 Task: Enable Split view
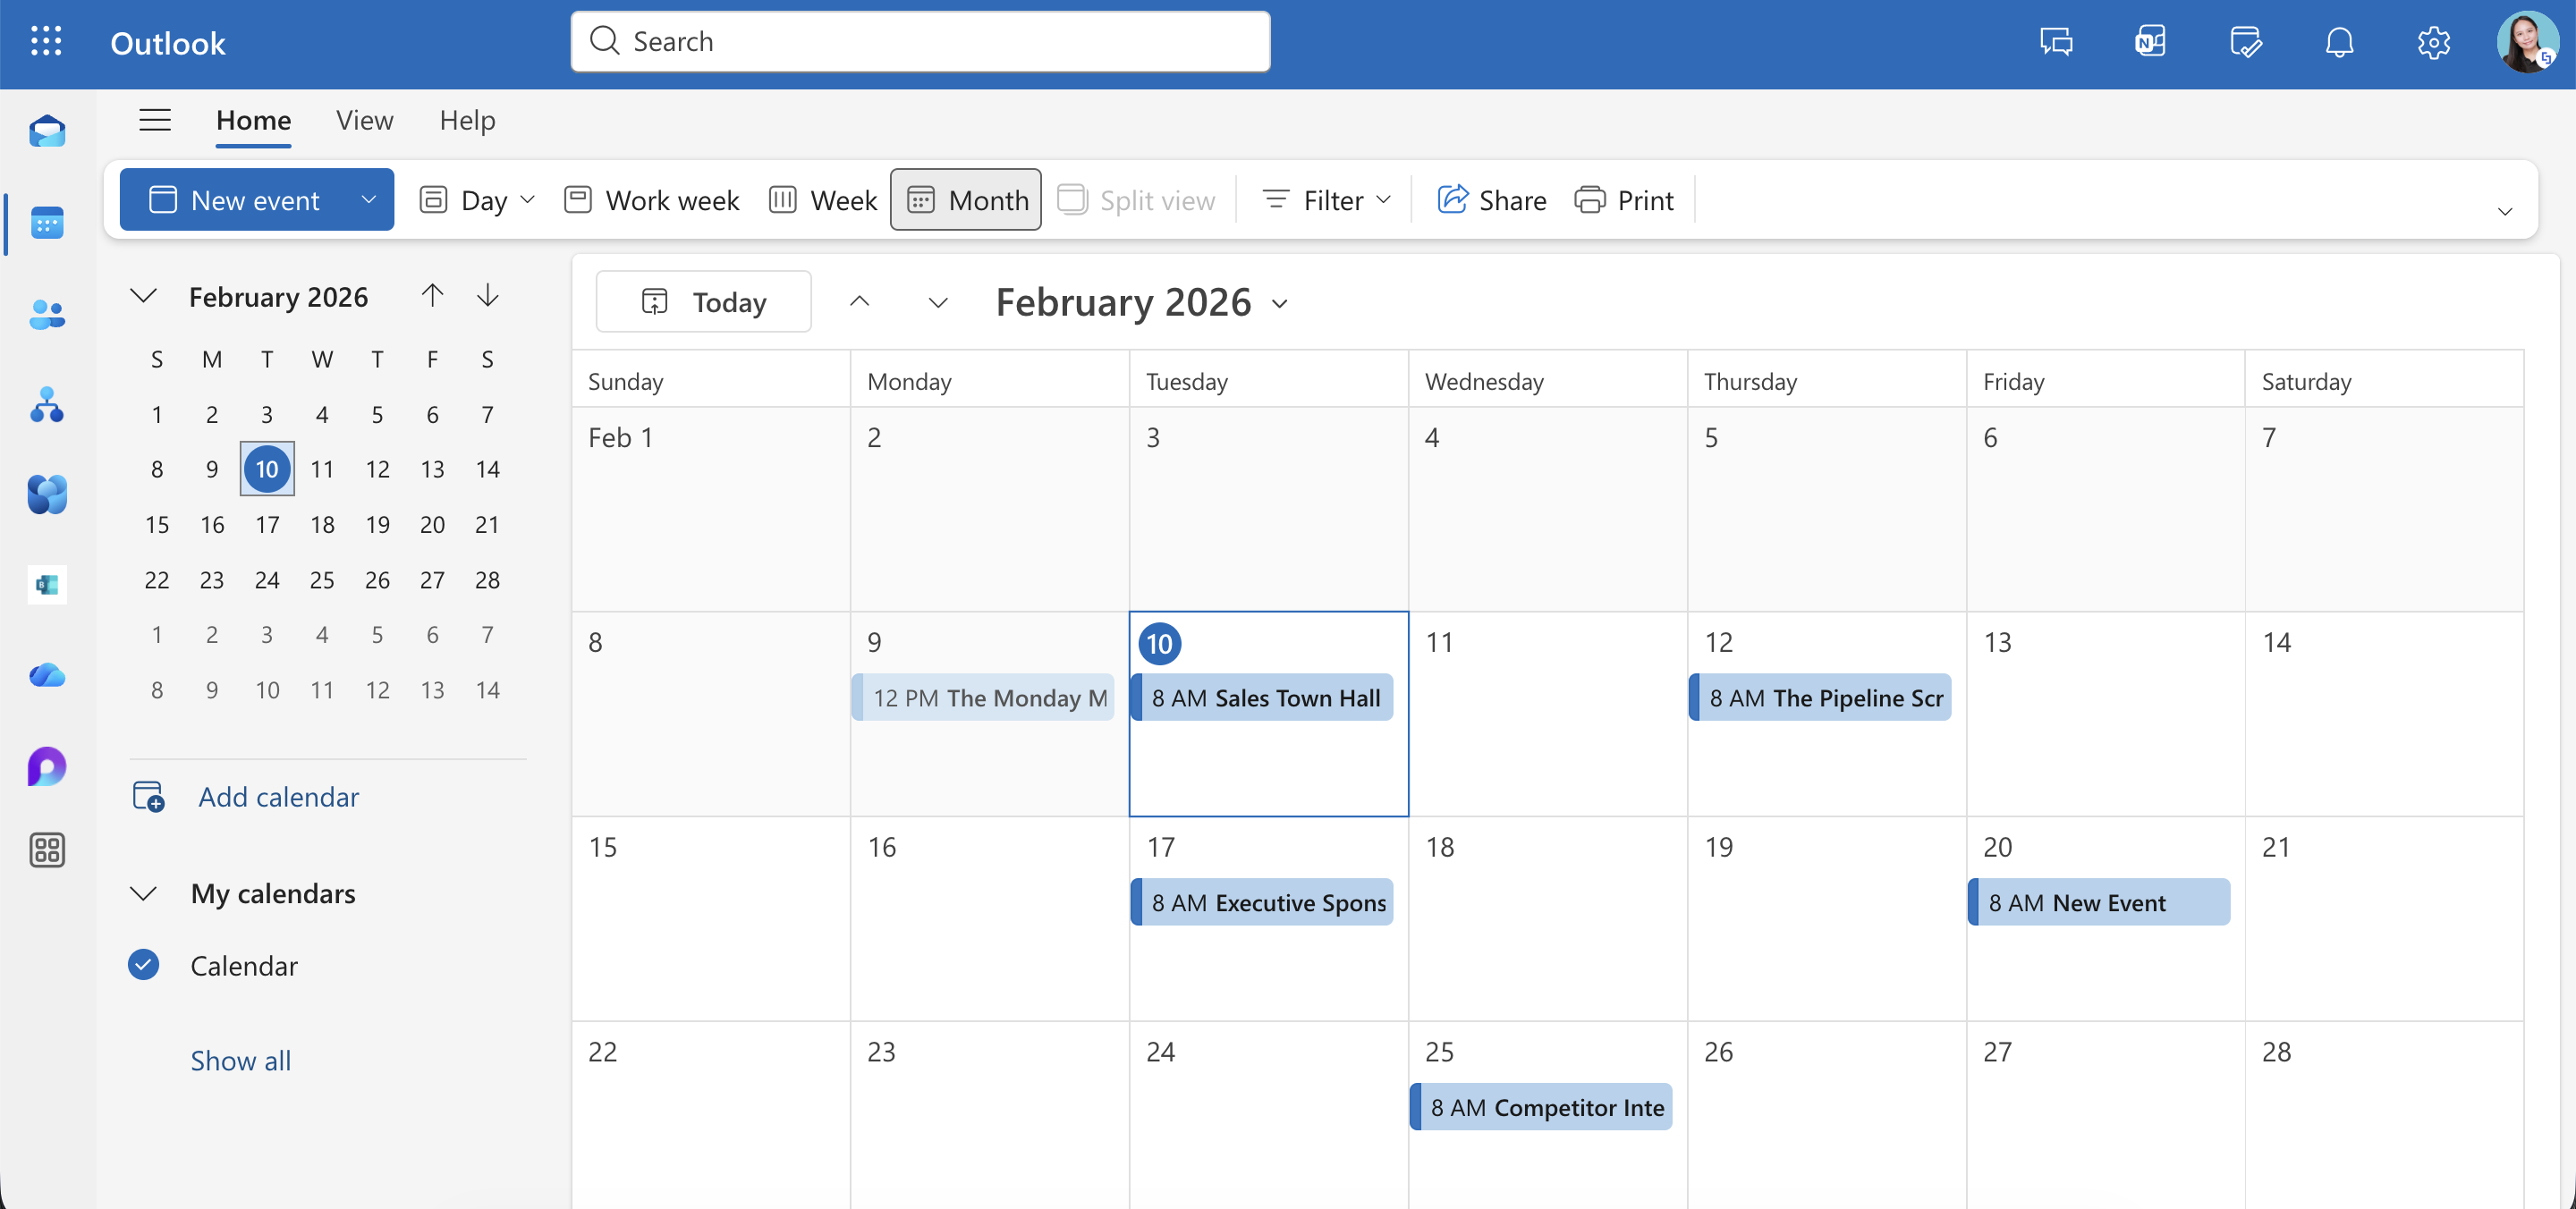pos(1137,199)
